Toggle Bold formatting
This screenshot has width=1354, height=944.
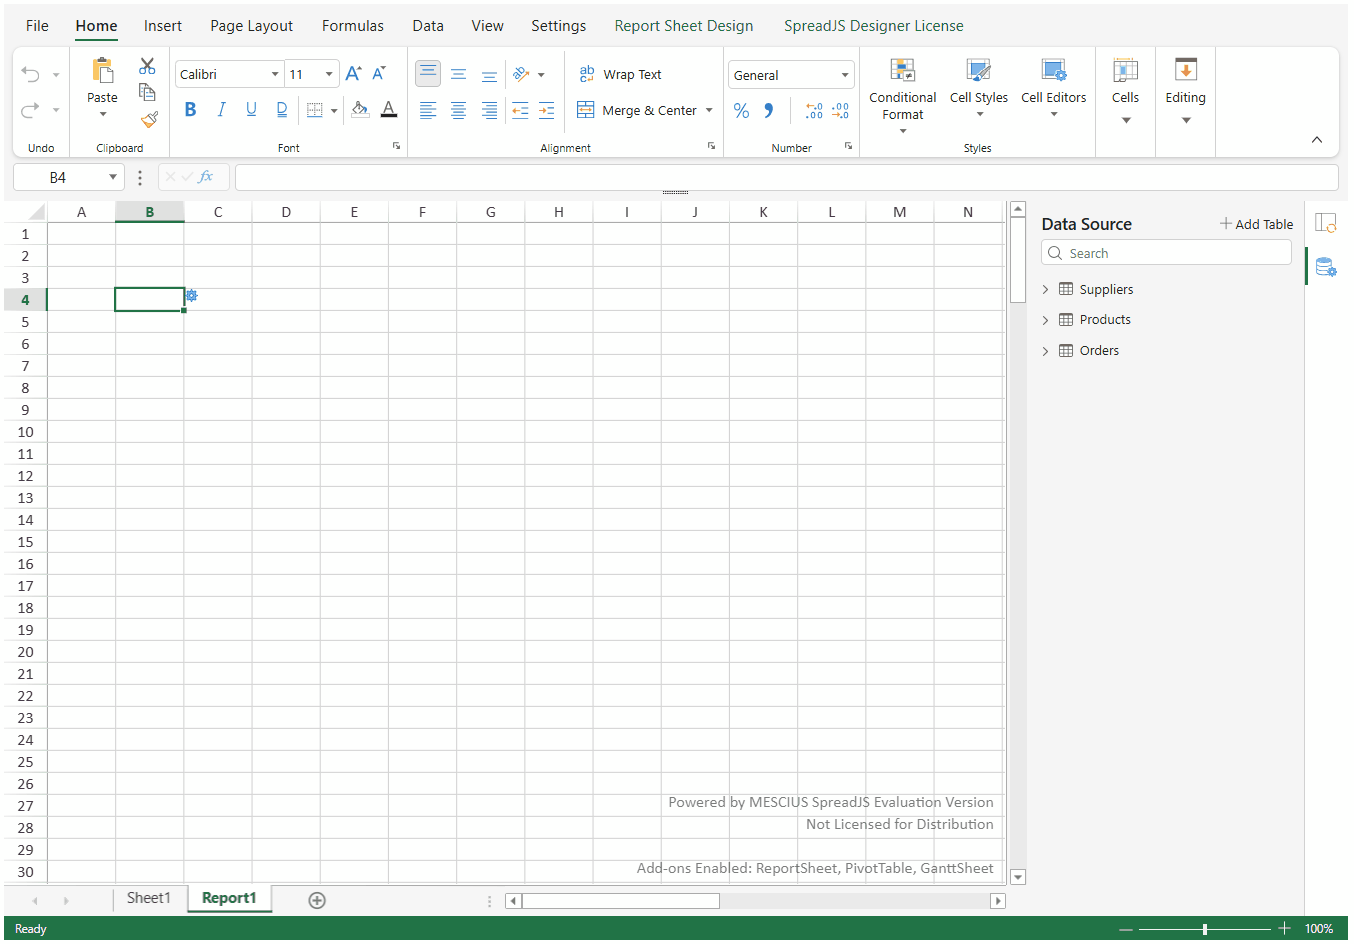coord(190,110)
